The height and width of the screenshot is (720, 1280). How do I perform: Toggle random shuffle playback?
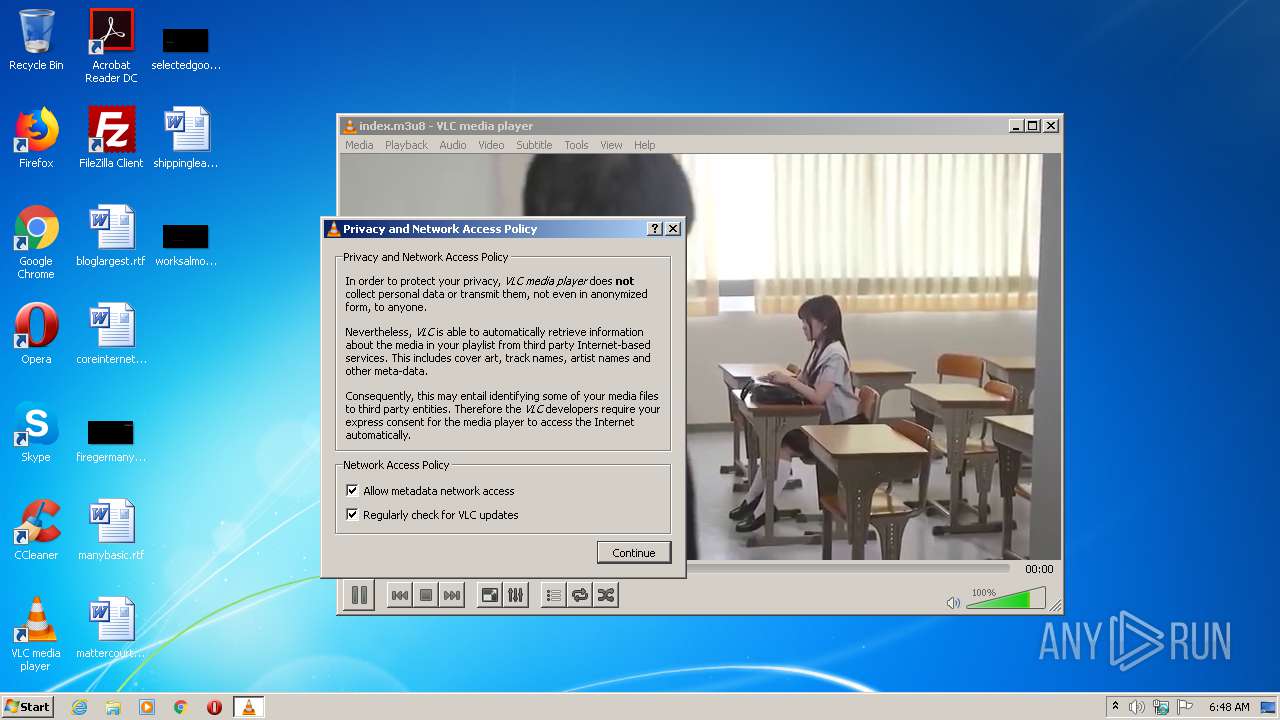click(x=605, y=595)
